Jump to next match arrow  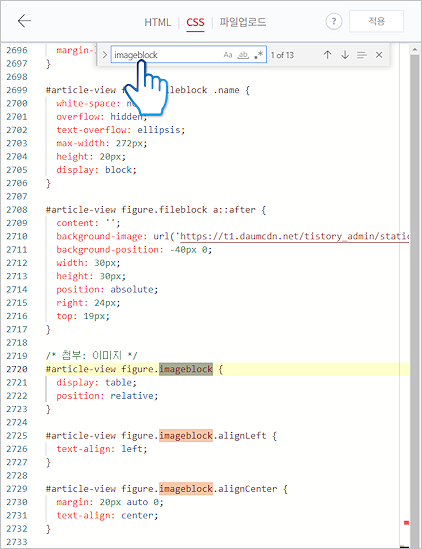(x=345, y=55)
